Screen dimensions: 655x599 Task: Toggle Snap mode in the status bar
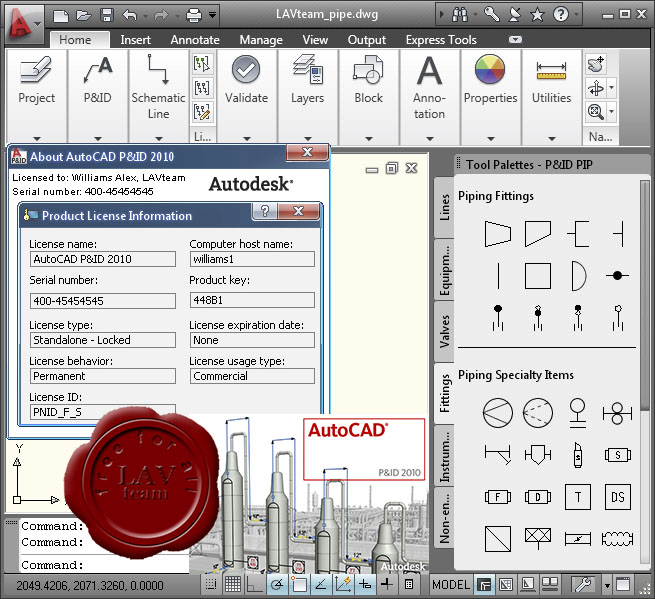tap(211, 584)
